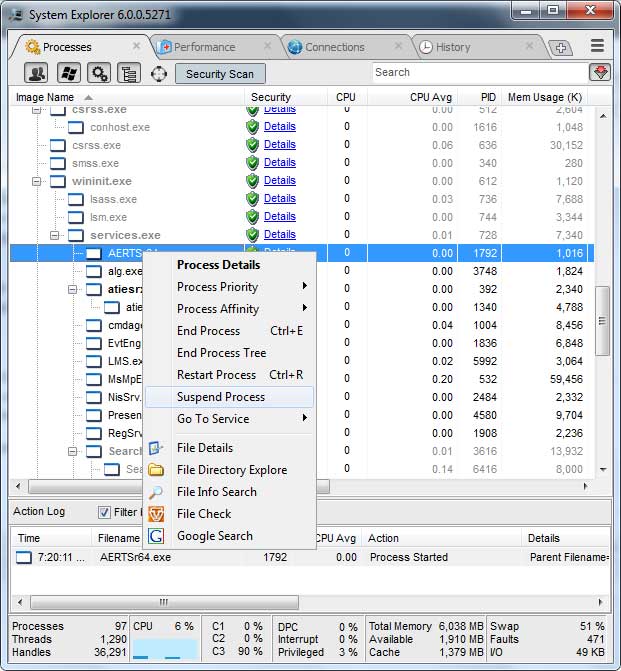Viewport: 621px width, 671px height.
Task: Collapse the Search process tree node
Action: [73, 451]
